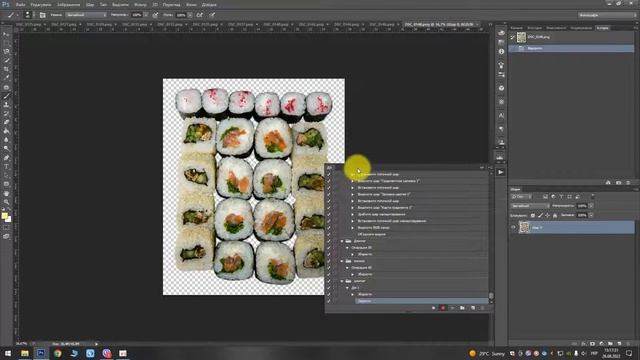Toggle visibility of the layer in Layers panel
Viewport: 640px width, 360px height.
(x=513, y=227)
